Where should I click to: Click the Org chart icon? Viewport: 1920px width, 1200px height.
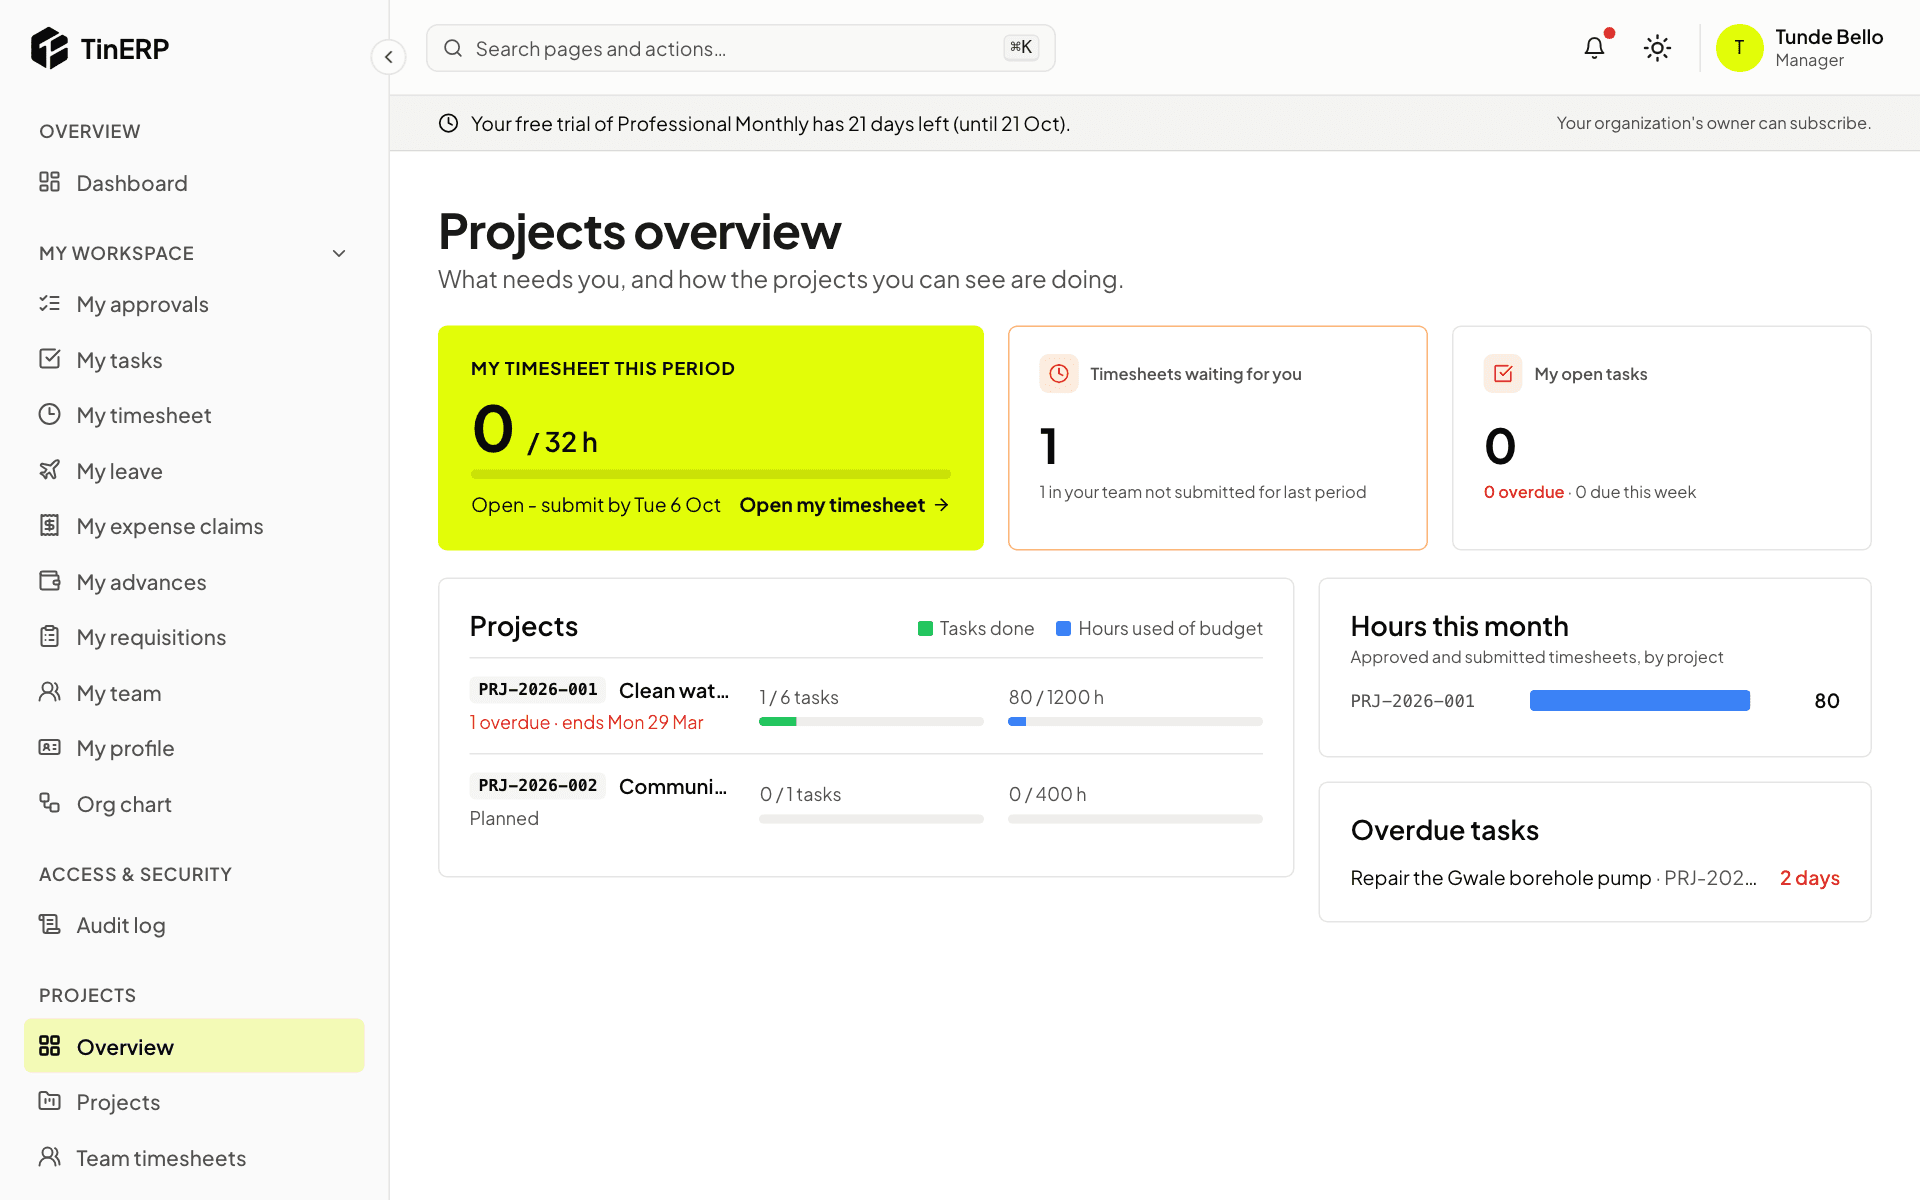click(50, 803)
